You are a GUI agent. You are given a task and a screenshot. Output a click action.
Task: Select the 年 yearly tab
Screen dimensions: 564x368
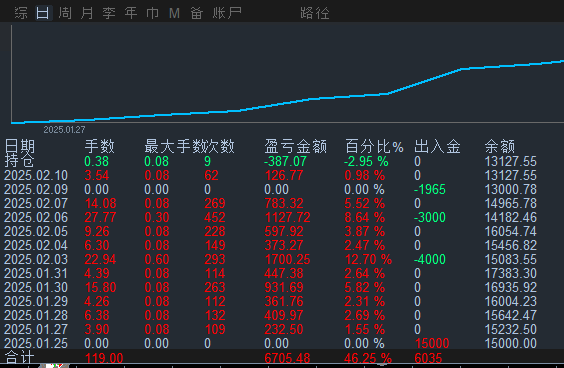131,13
